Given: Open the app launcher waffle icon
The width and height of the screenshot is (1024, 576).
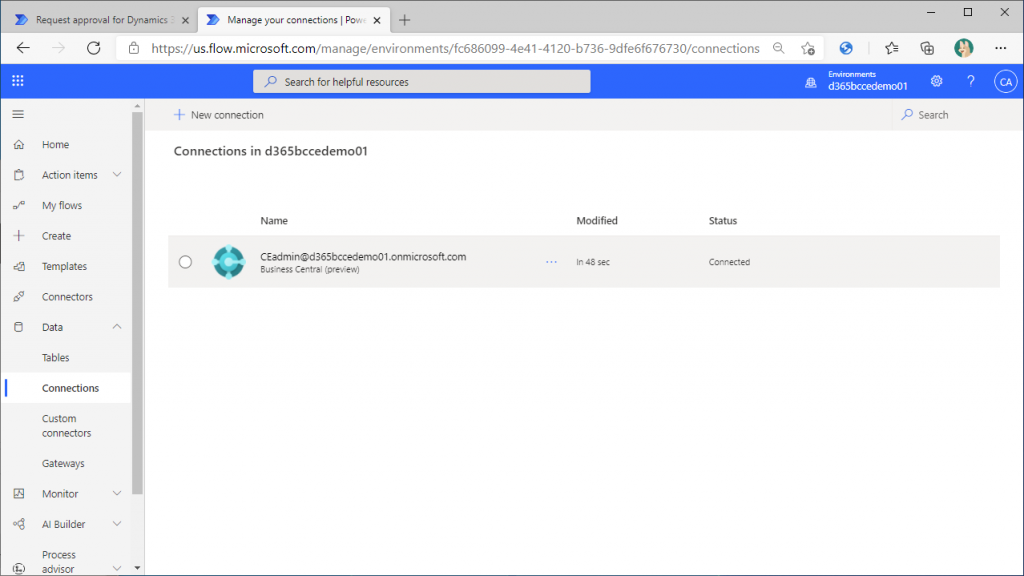Looking at the screenshot, I should [x=18, y=81].
